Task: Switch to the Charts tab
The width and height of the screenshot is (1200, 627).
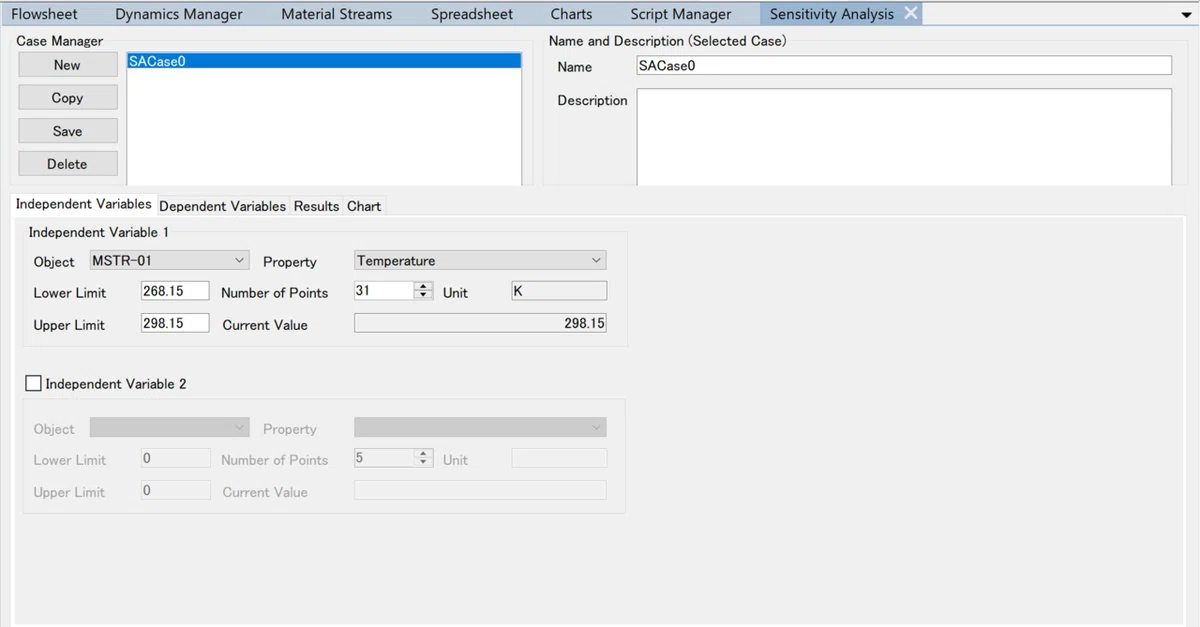Action: point(571,14)
